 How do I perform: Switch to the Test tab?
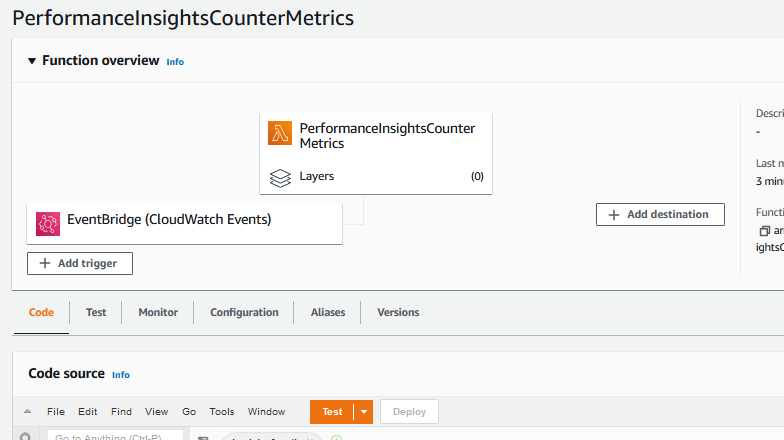click(96, 312)
